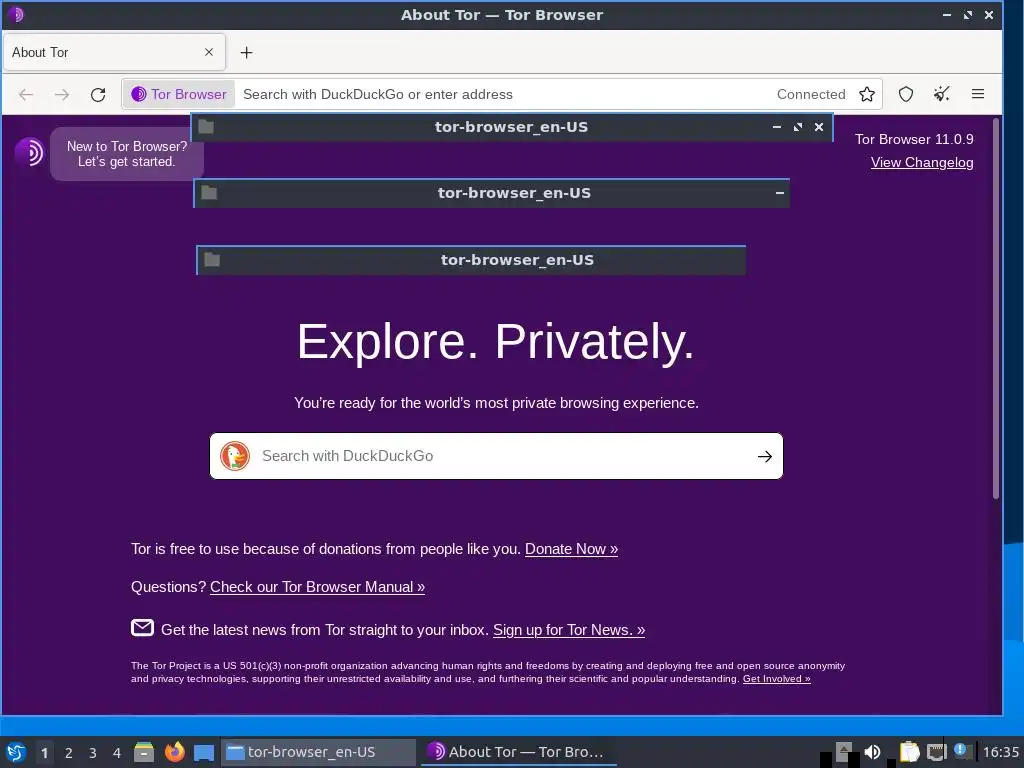Minimize the second tor-browser_en-US window

click(779, 193)
